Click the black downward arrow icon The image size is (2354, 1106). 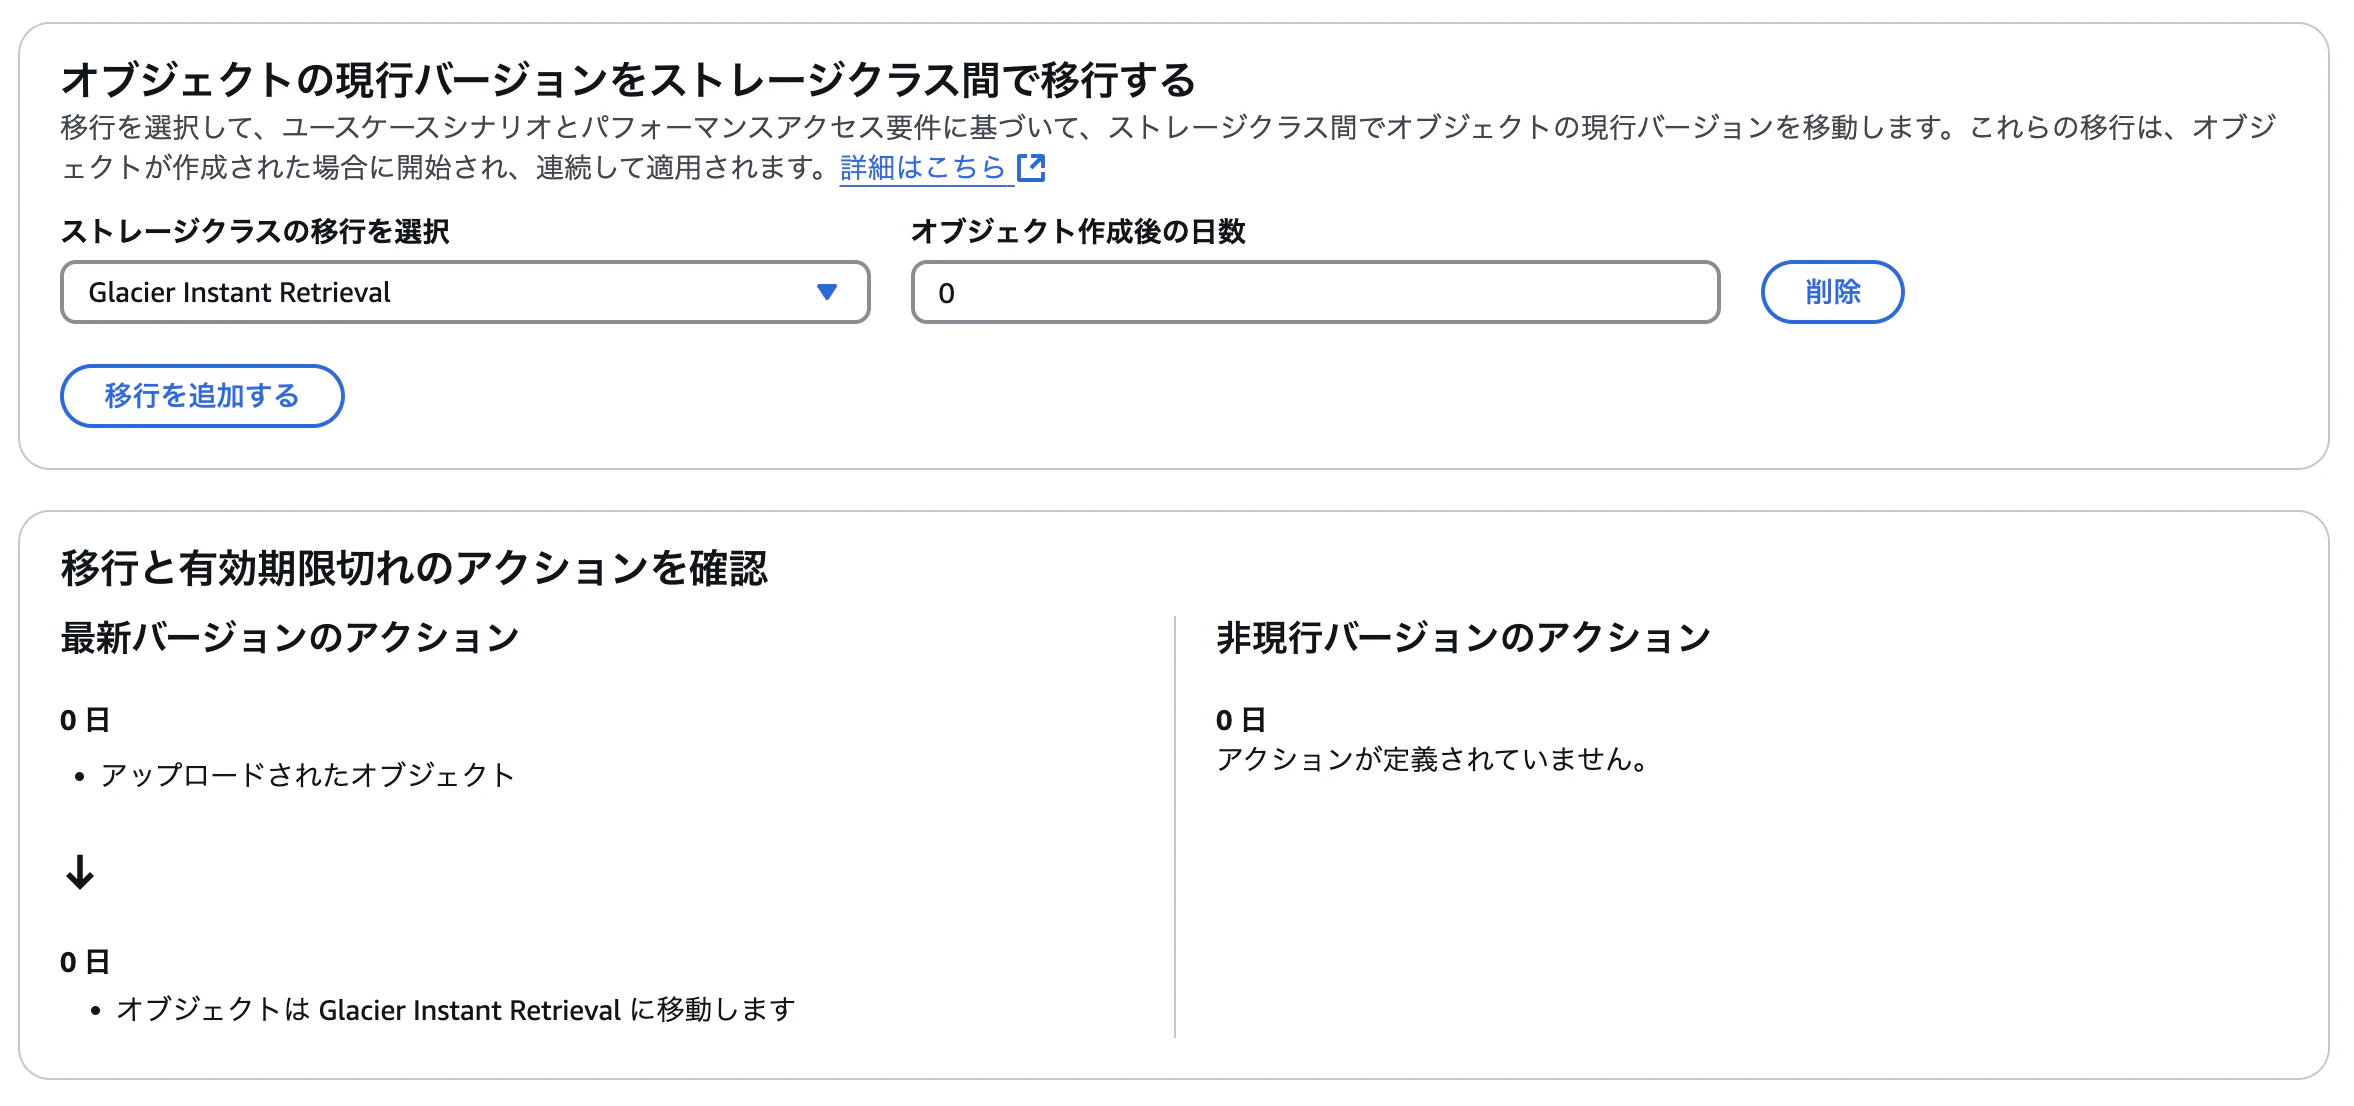coord(80,872)
